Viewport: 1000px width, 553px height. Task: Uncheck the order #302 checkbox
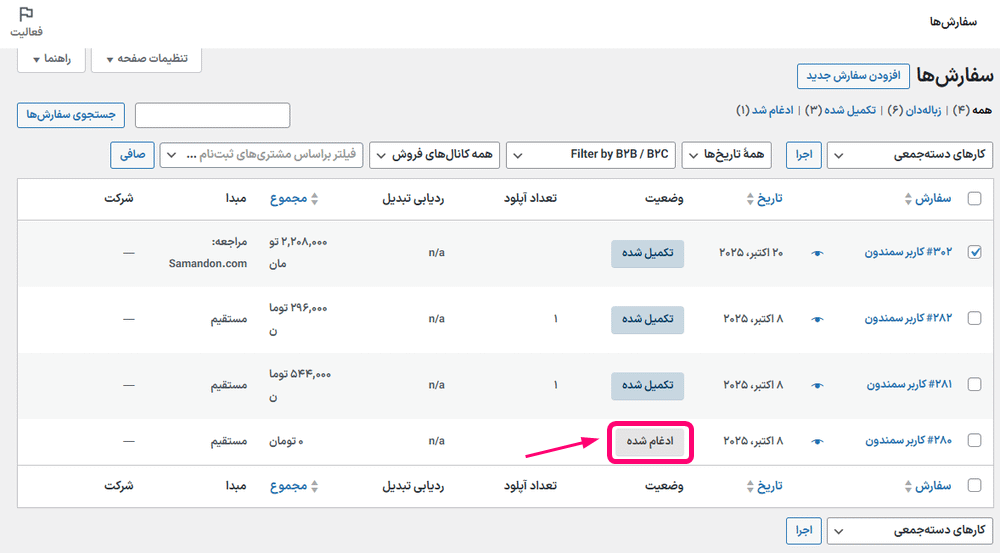(x=974, y=252)
